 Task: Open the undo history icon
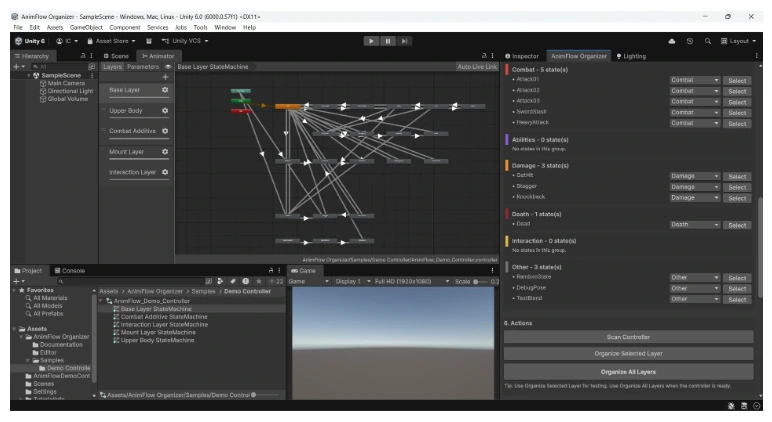pyautogui.click(x=690, y=41)
